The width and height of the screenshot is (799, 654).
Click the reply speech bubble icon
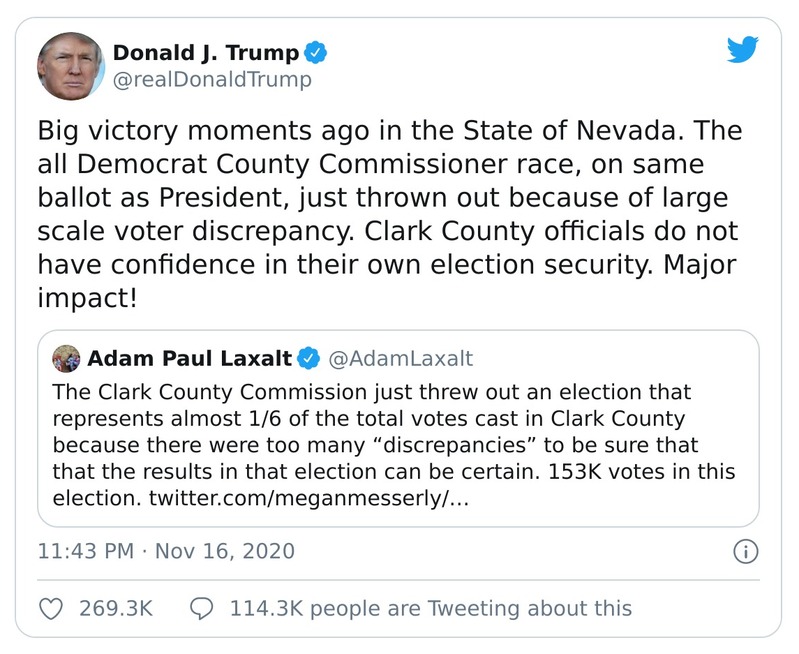202,607
